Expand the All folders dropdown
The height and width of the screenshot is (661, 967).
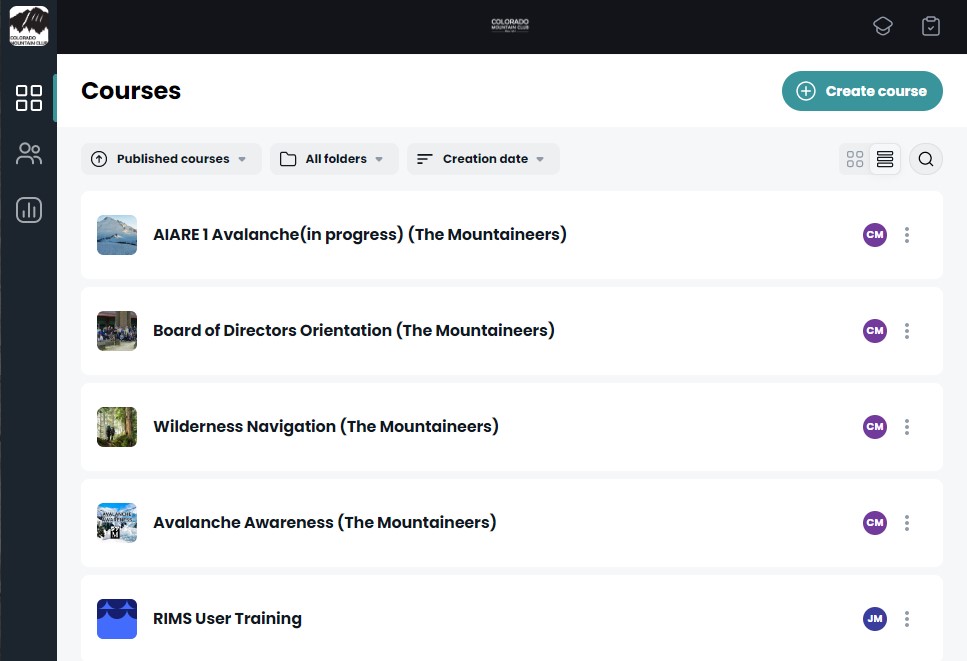coord(334,159)
